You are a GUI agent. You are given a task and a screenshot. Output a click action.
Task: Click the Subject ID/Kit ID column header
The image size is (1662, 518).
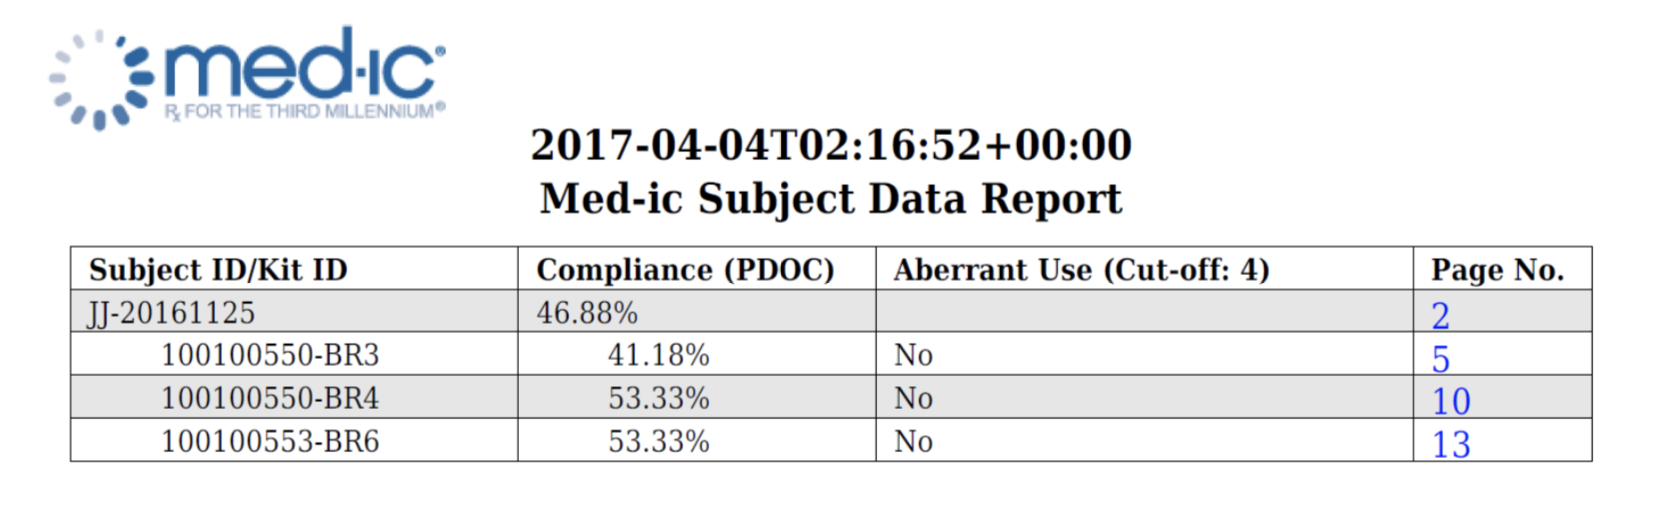(218, 270)
